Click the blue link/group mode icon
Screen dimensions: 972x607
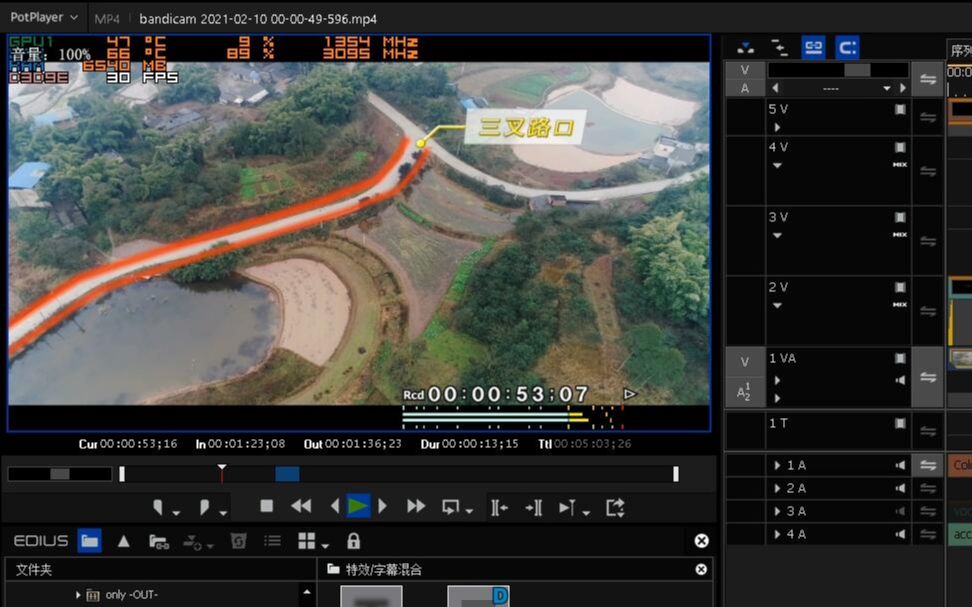point(813,47)
